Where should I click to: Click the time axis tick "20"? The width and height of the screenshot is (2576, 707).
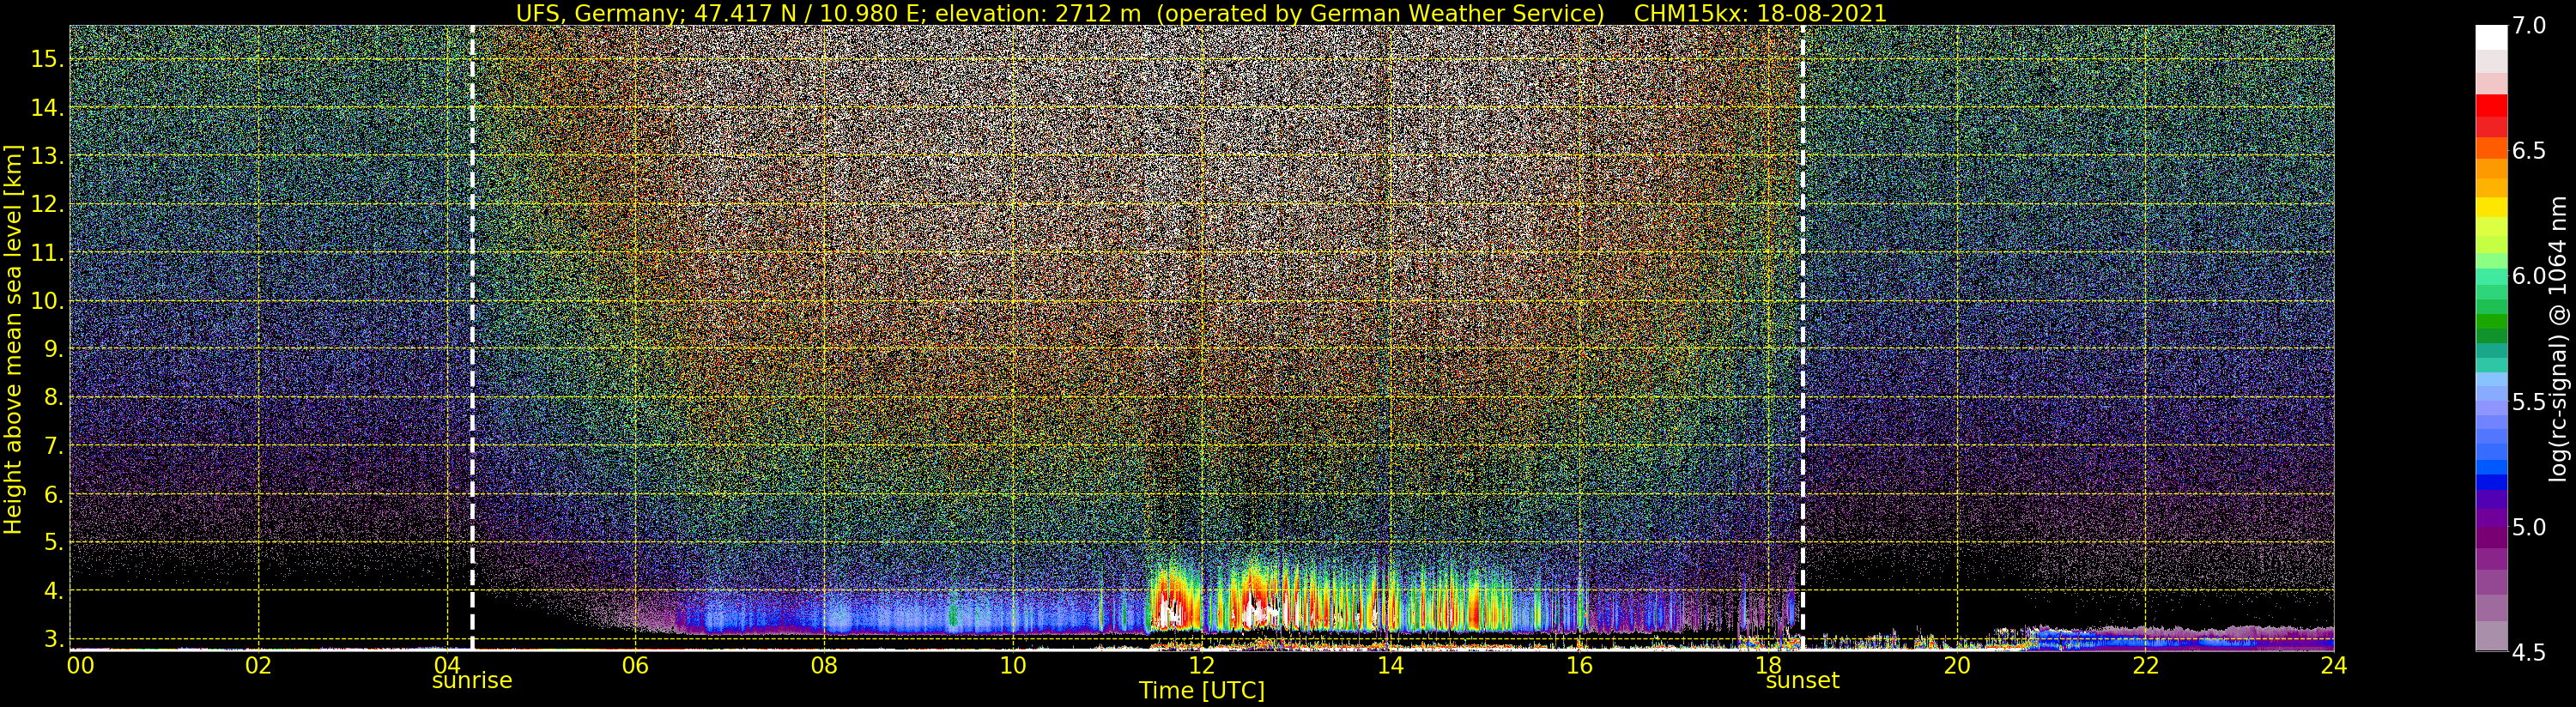pyautogui.click(x=1957, y=665)
